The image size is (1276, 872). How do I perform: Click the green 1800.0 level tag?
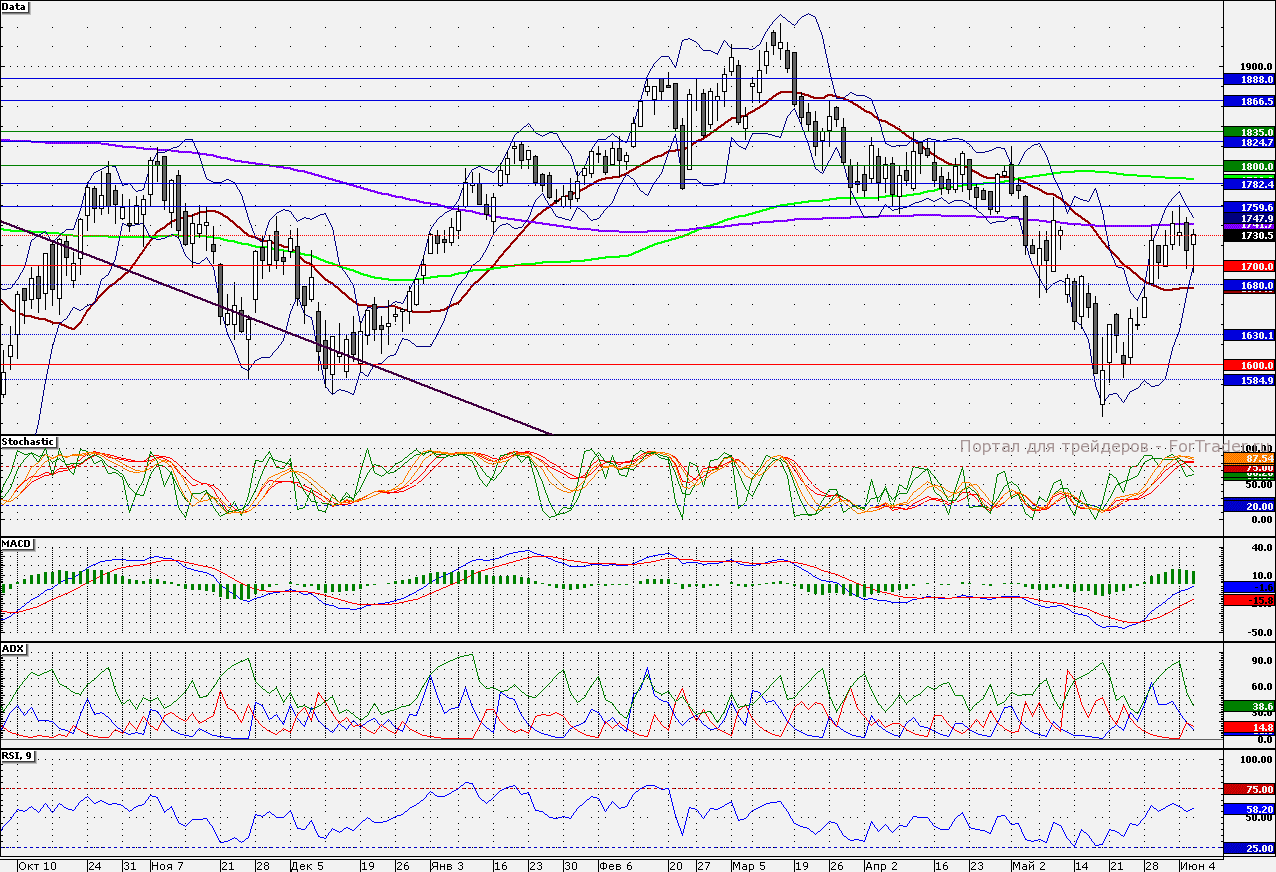coord(1248,167)
